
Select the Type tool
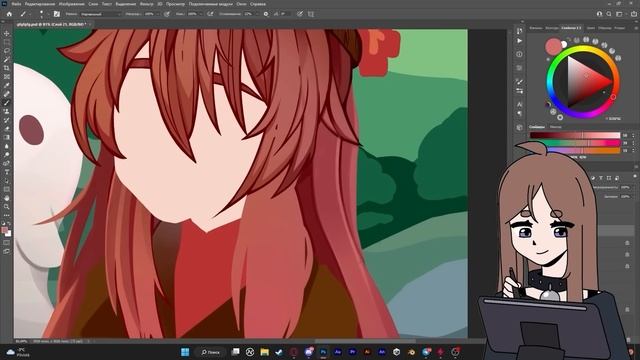tap(7, 172)
